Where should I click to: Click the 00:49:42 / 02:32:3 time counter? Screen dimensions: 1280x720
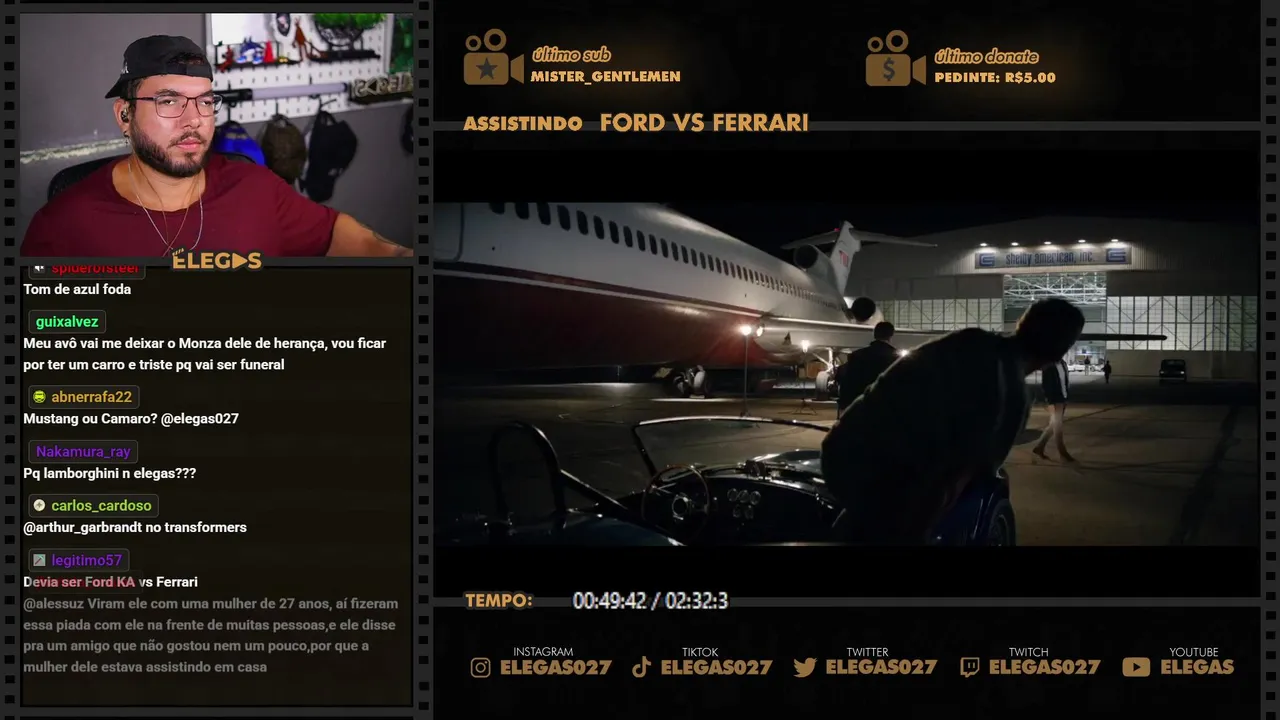[x=650, y=601]
